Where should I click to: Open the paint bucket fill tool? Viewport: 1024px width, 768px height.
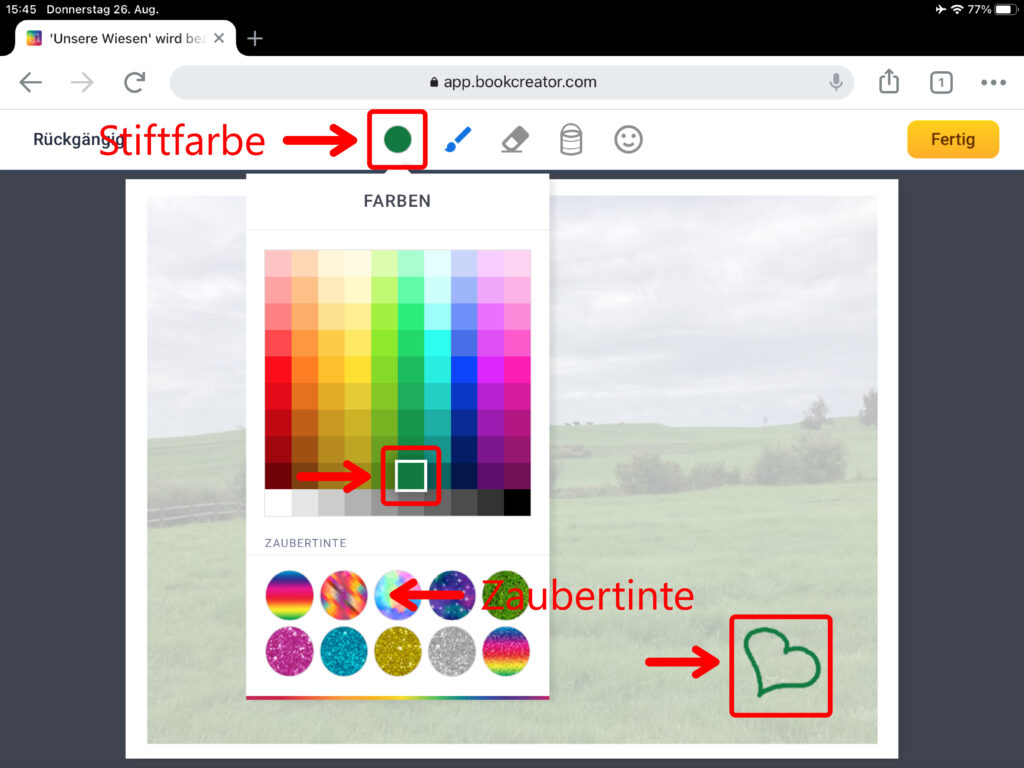(570, 140)
